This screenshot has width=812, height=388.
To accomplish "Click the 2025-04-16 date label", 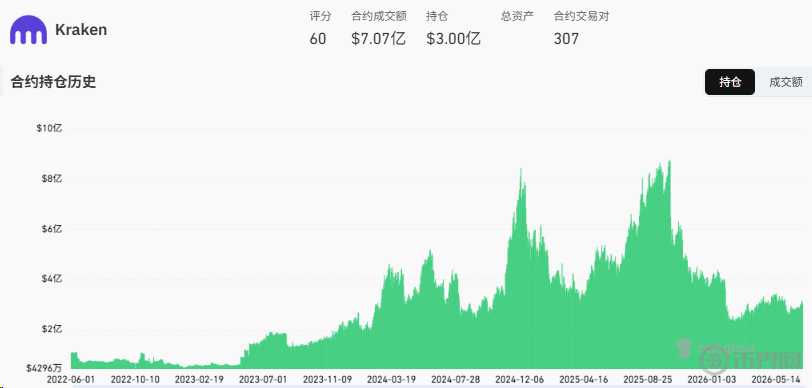I will click(x=584, y=379).
